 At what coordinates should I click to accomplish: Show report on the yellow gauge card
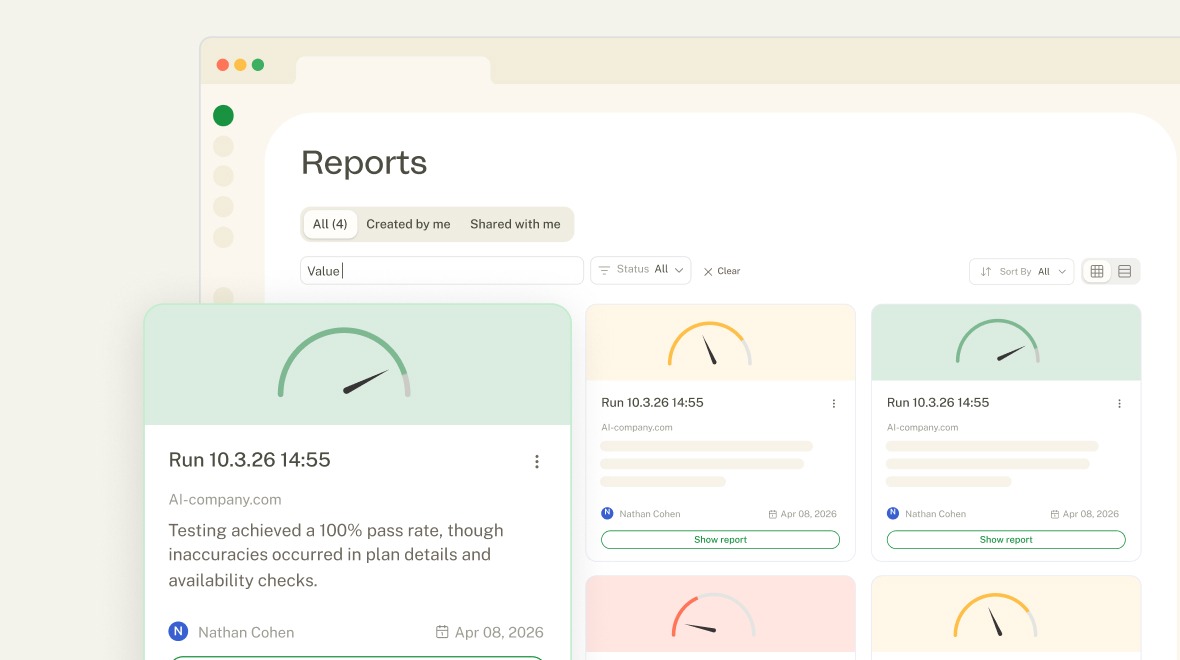(x=720, y=540)
